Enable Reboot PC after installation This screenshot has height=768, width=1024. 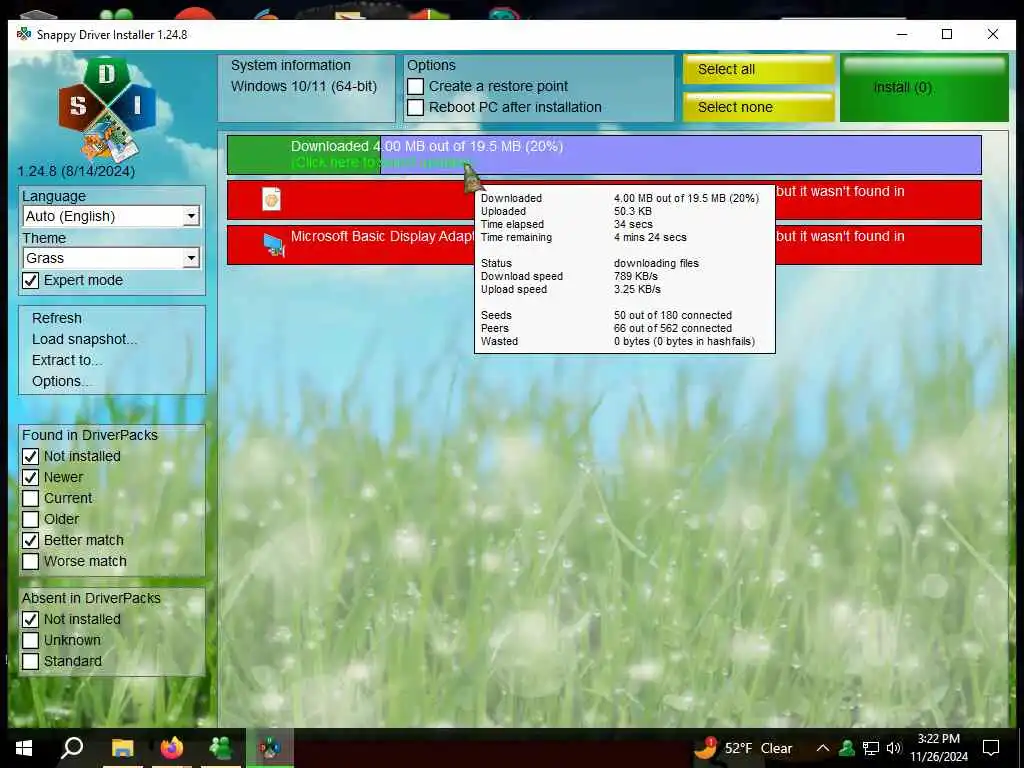415,107
